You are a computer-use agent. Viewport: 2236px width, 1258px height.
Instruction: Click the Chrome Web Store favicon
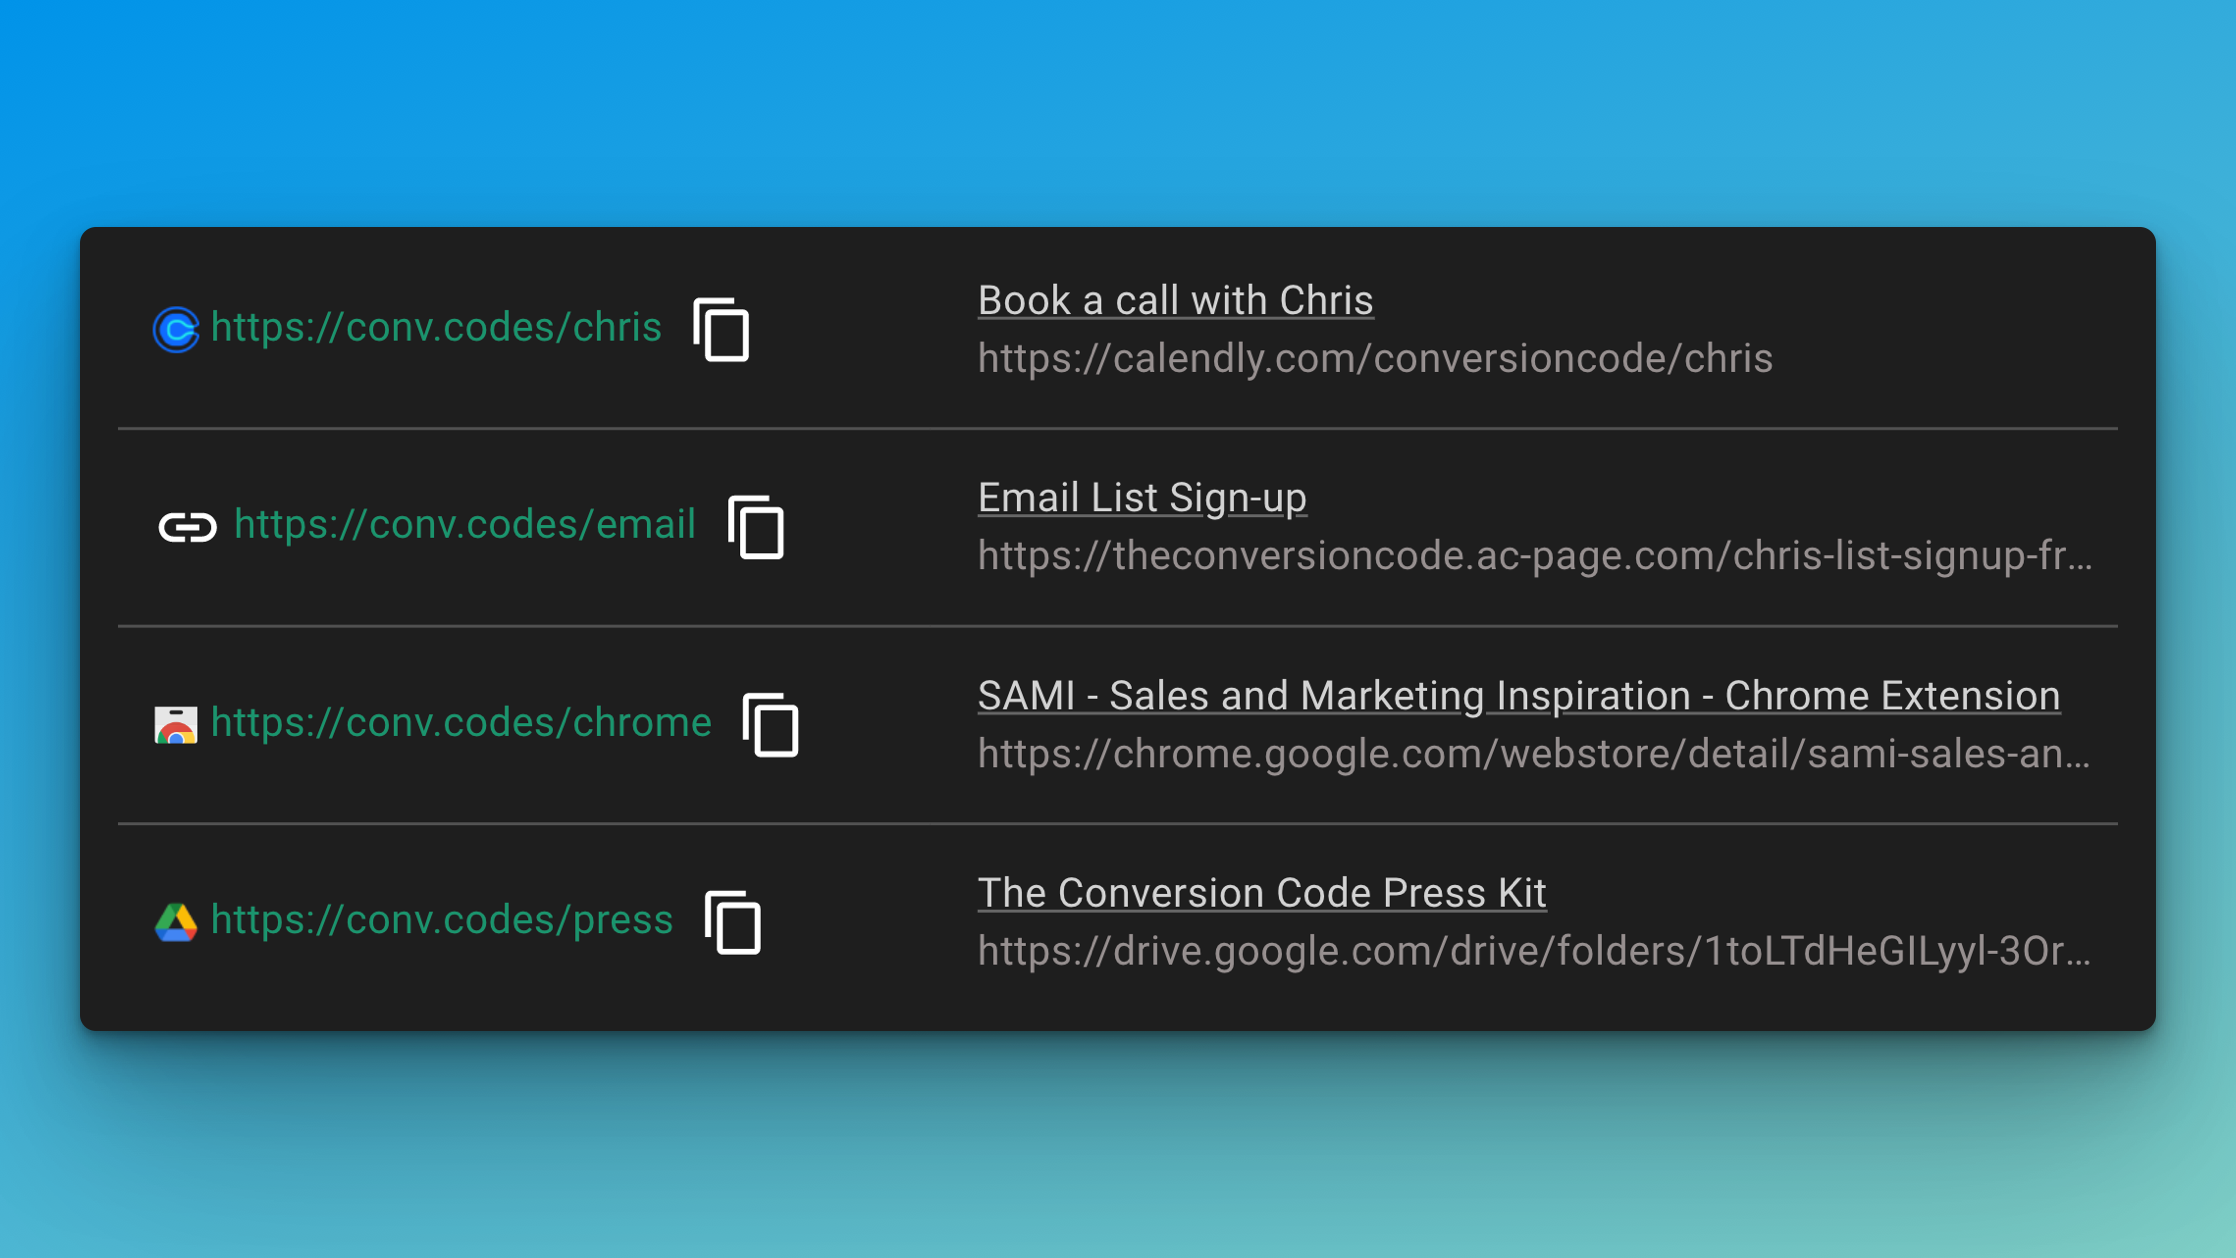[x=176, y=724]
